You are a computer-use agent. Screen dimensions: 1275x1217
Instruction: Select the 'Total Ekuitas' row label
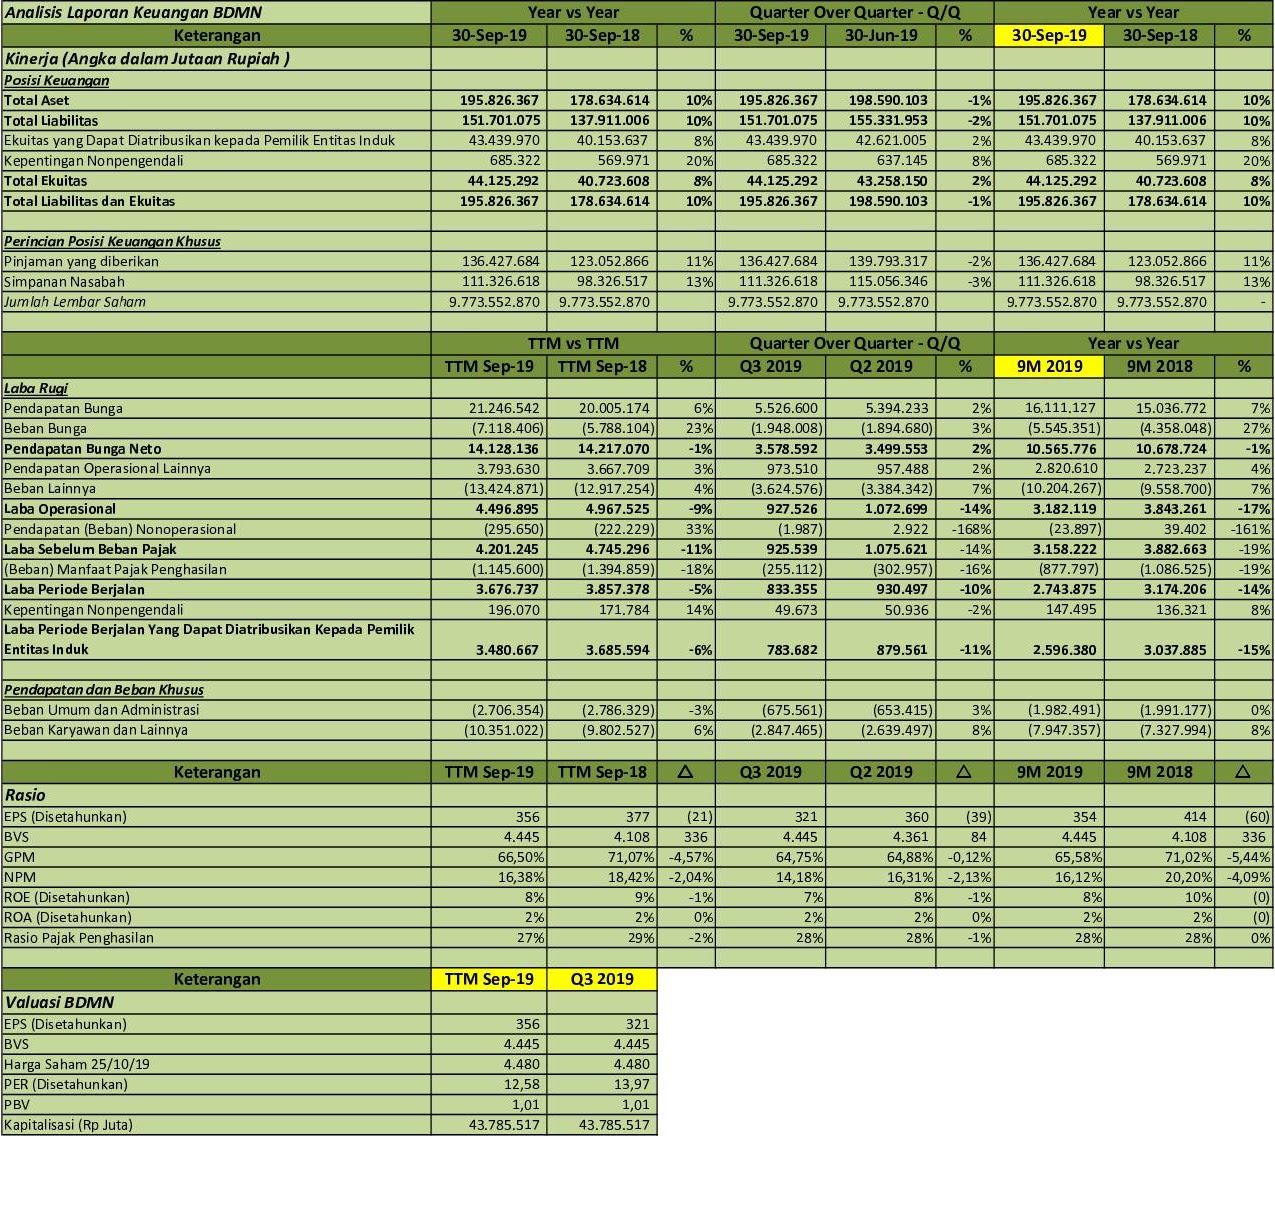click(45, 181)
